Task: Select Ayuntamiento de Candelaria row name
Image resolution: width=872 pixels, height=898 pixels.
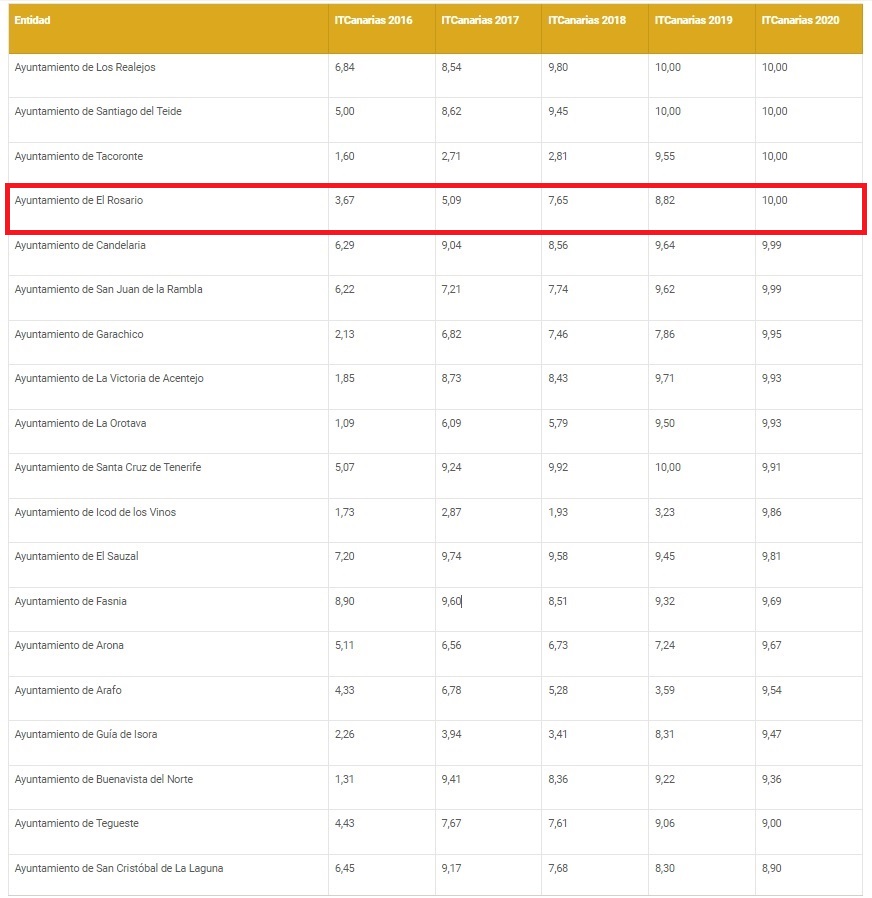Action: click(81, 245)
